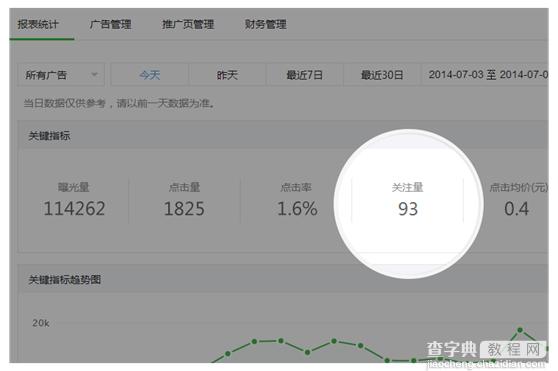Open the 2014-07-03 date range picker
558x371 pixels.
point(485,75)
